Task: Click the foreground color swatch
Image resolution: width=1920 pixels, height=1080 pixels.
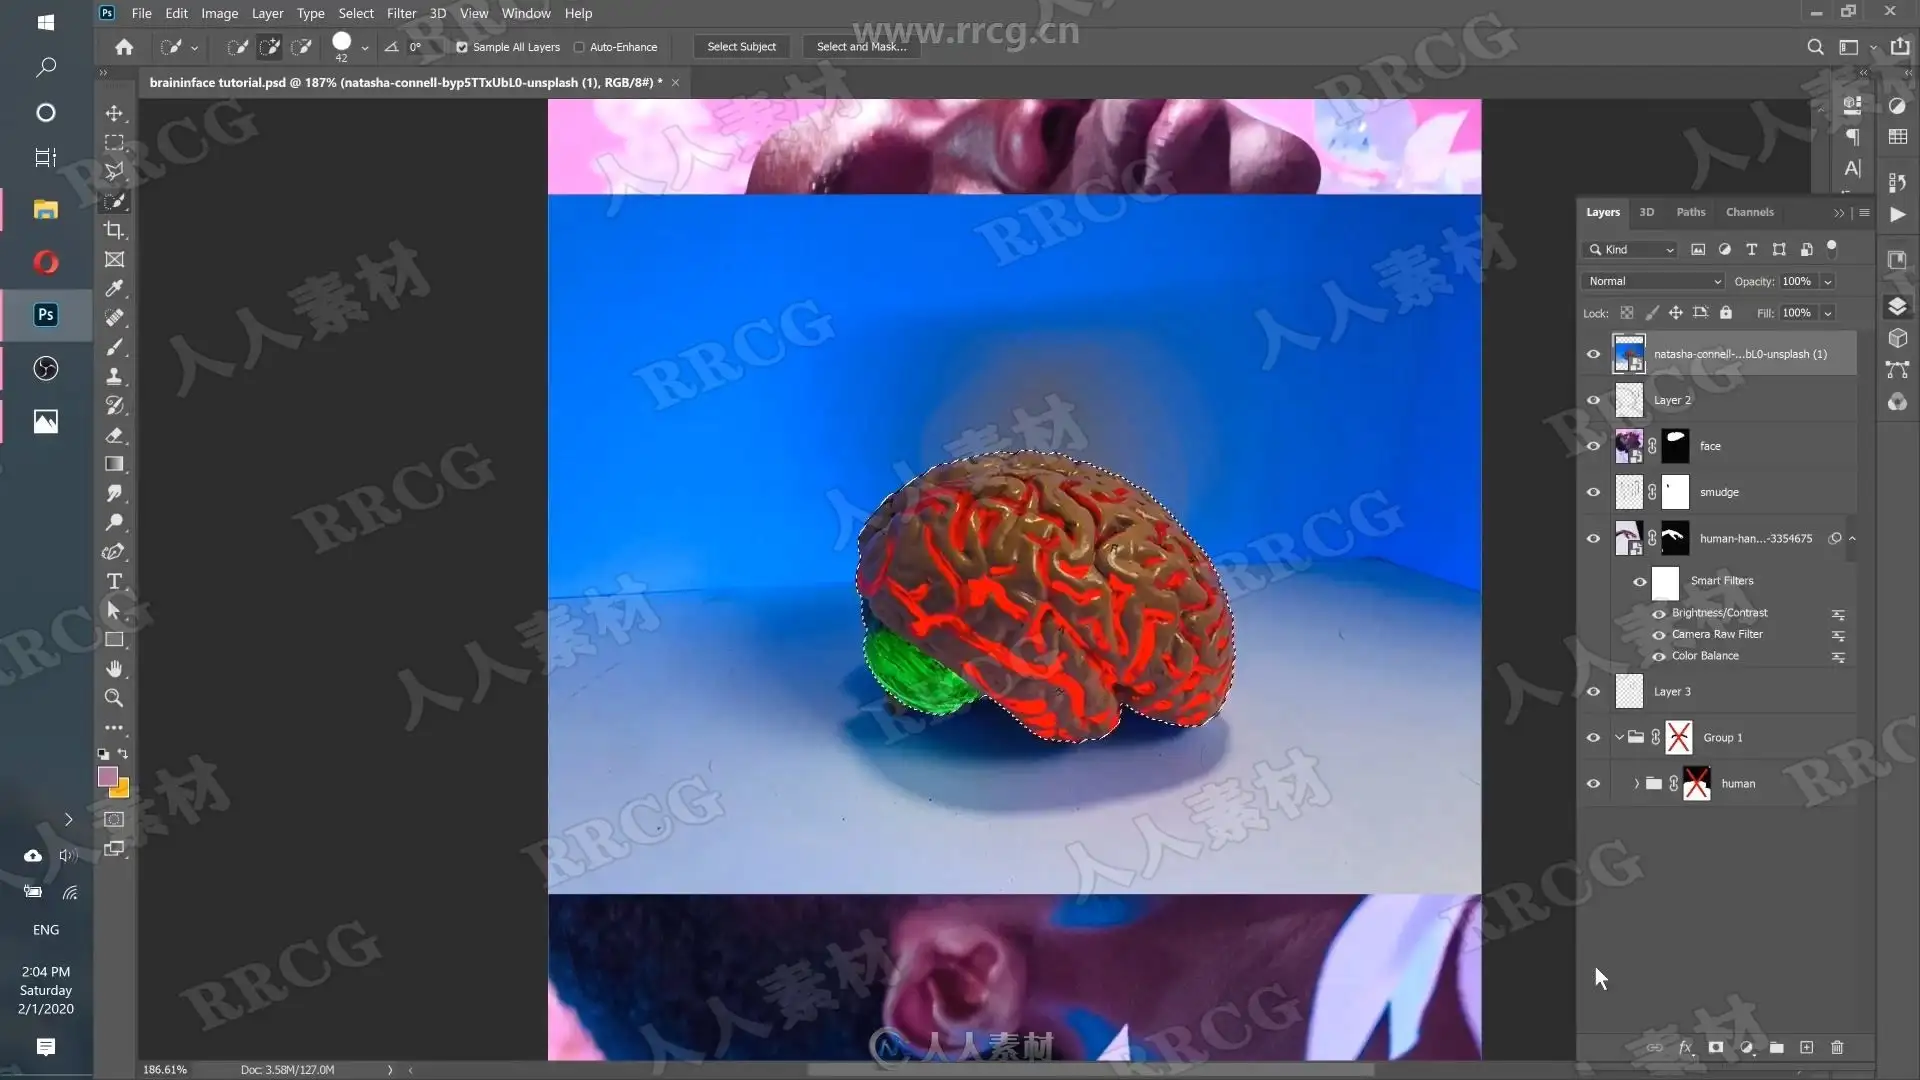Action: click(x=107, y=776)
